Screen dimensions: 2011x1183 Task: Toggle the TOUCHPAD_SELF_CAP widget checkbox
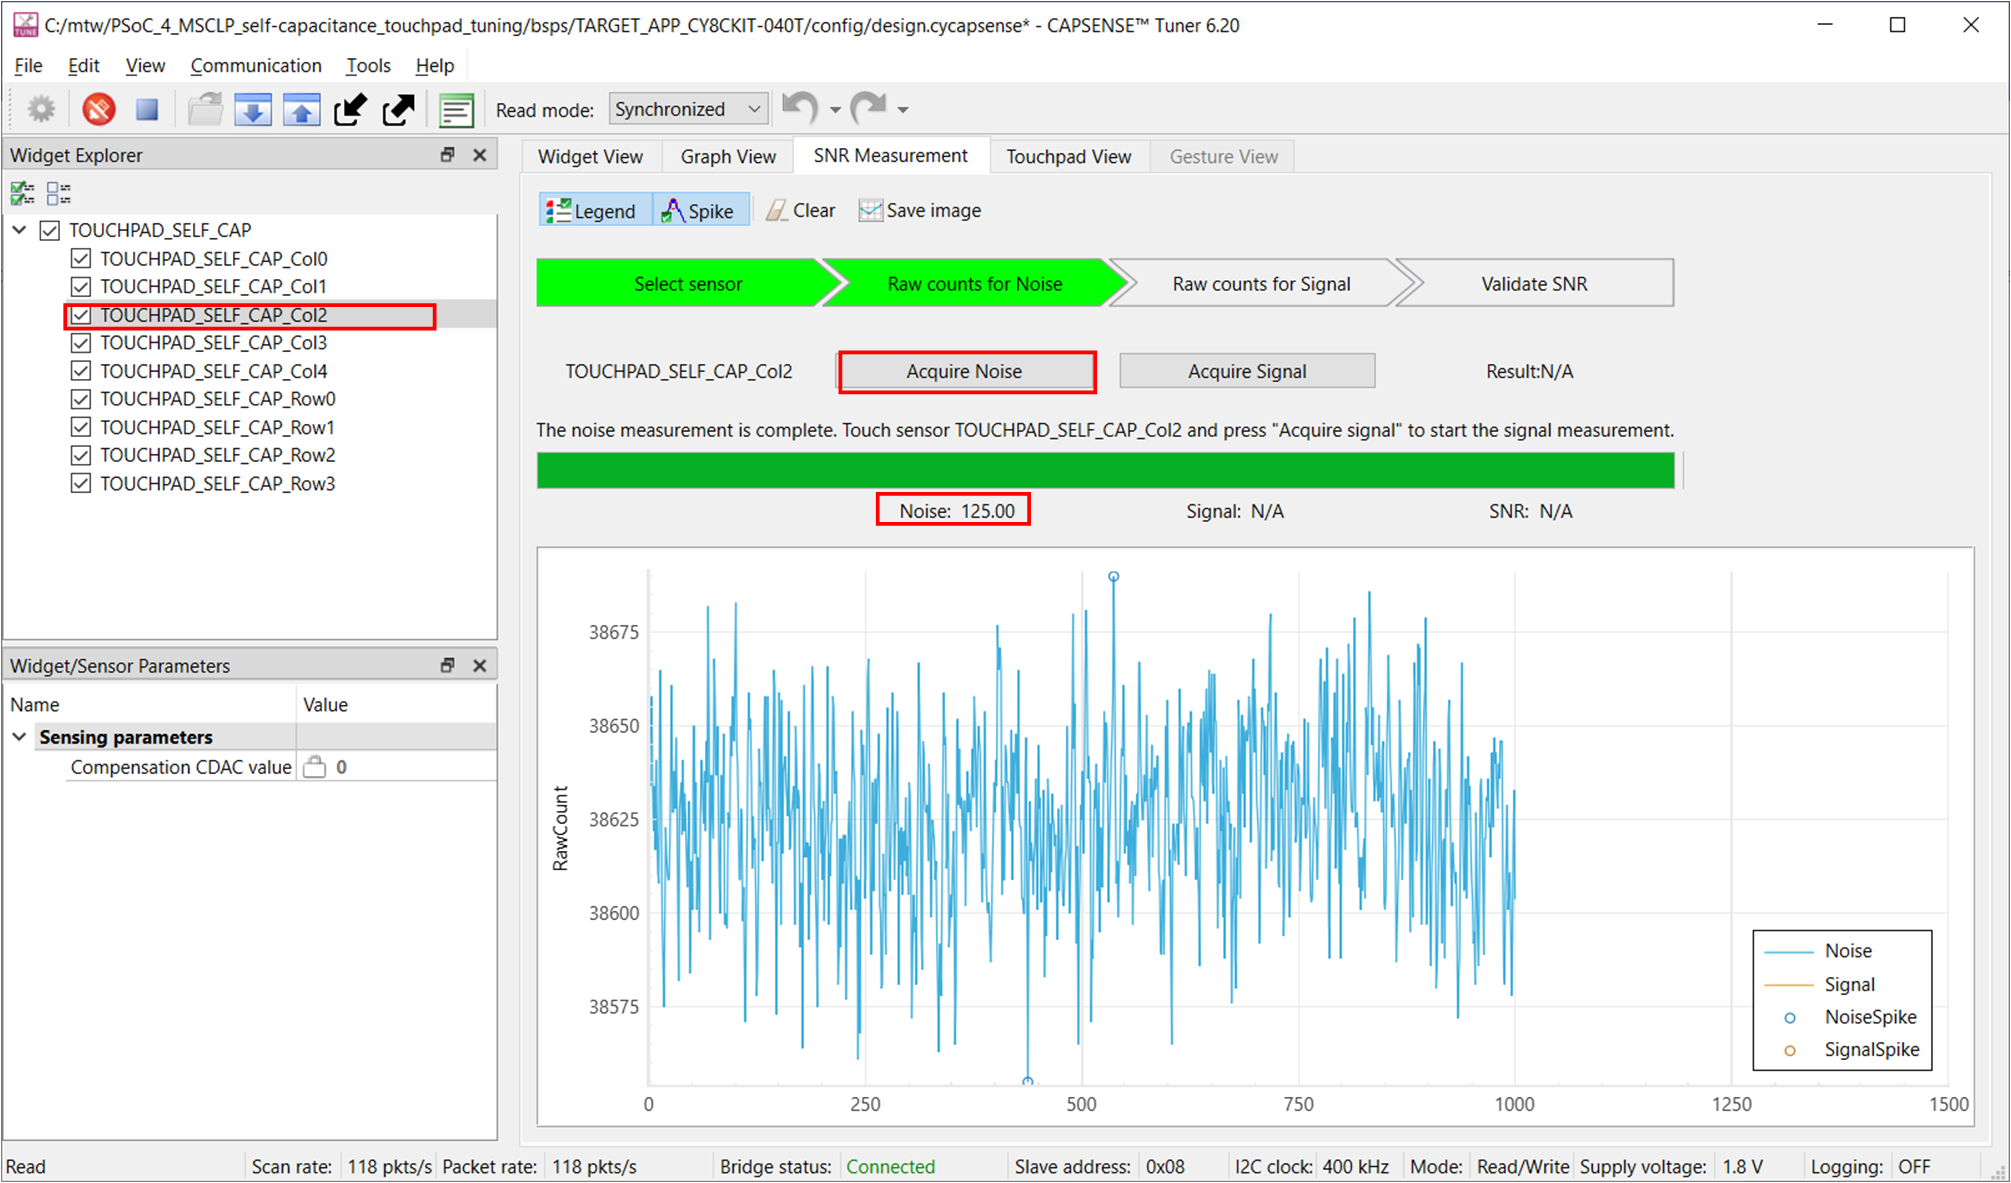[50, 230]
